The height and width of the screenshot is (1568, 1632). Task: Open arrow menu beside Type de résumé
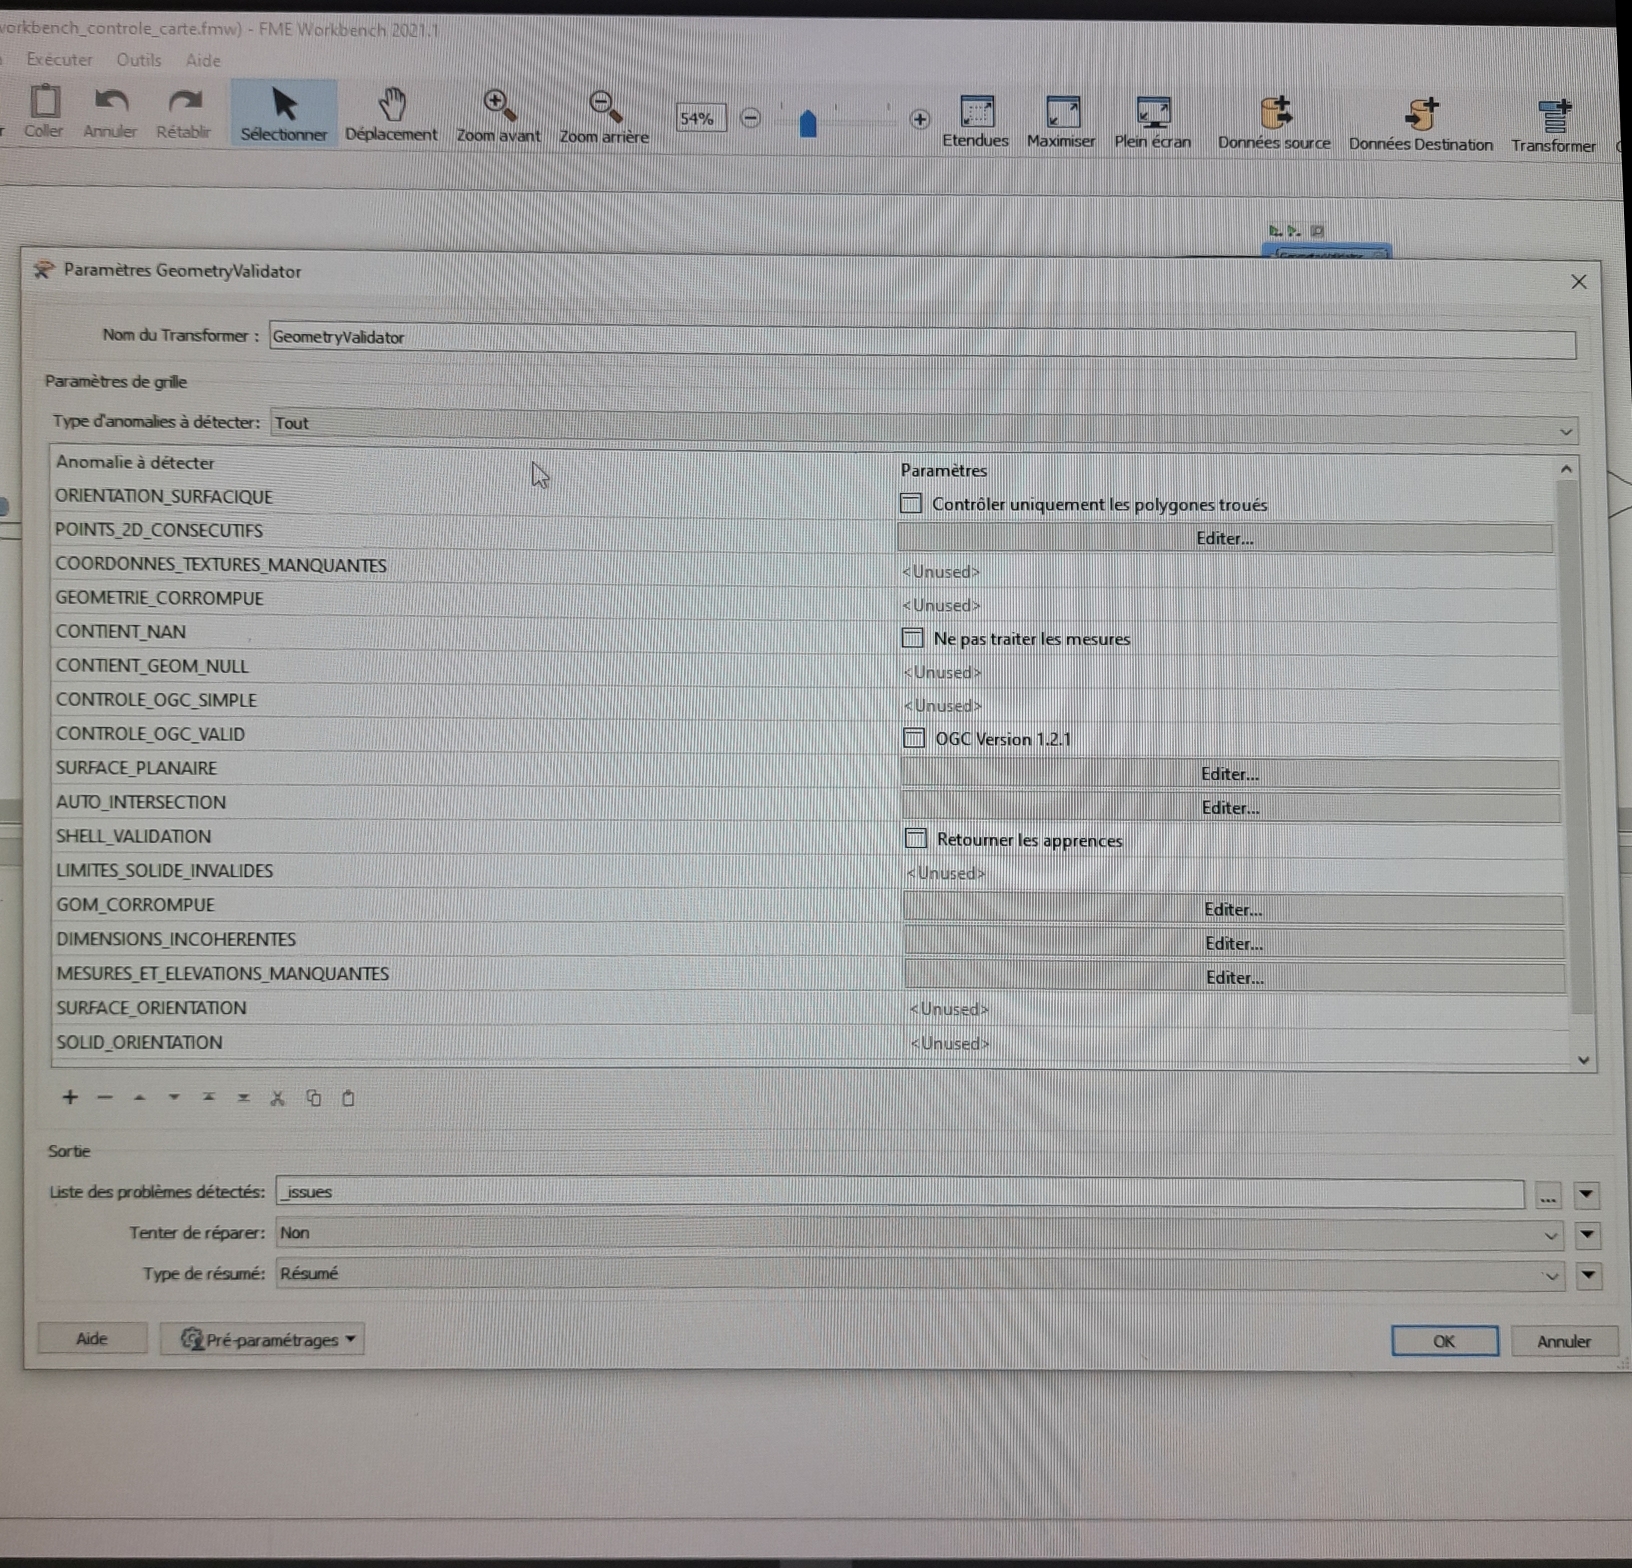1588,1275
